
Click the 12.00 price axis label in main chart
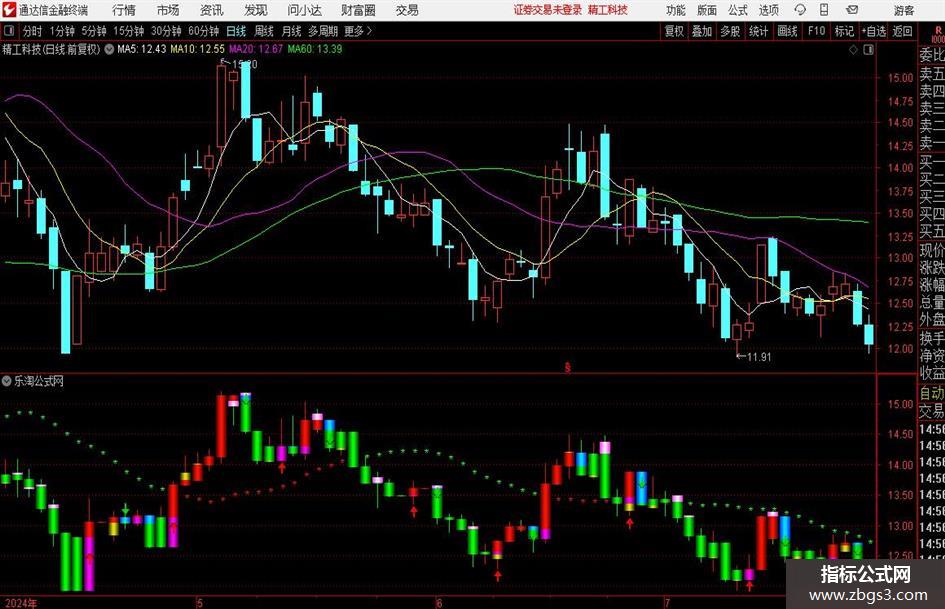click(900, 349)
